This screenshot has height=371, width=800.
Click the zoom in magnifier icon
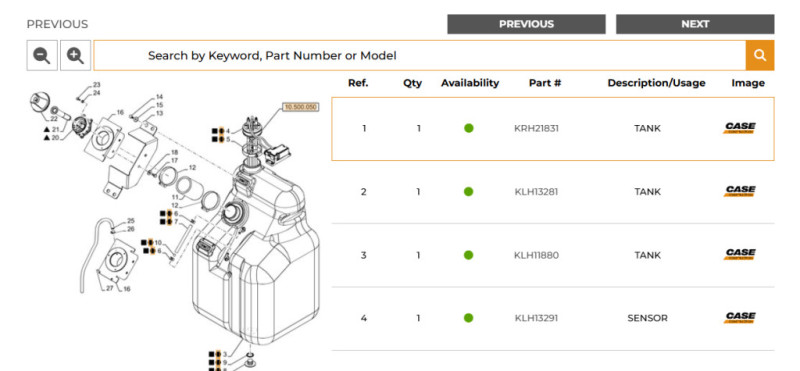[76, 55]
